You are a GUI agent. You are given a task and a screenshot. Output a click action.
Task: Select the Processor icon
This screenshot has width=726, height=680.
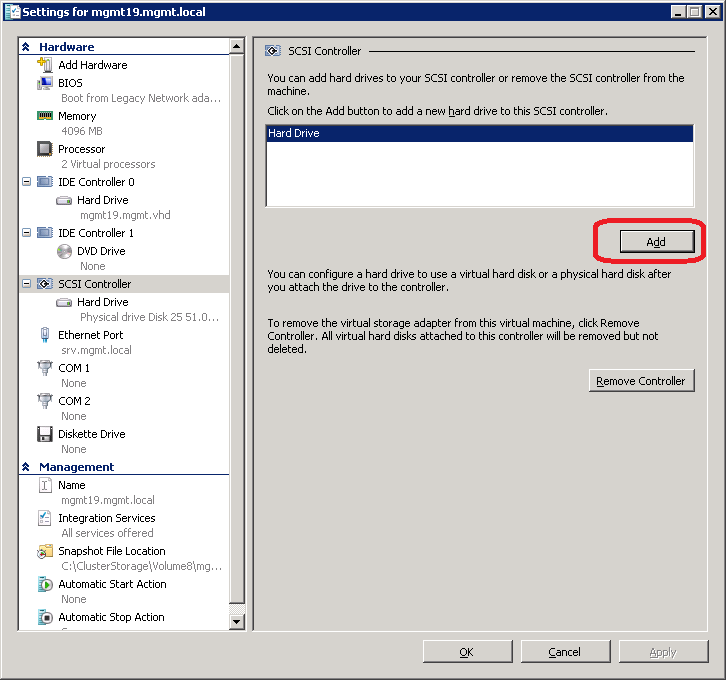45,149
